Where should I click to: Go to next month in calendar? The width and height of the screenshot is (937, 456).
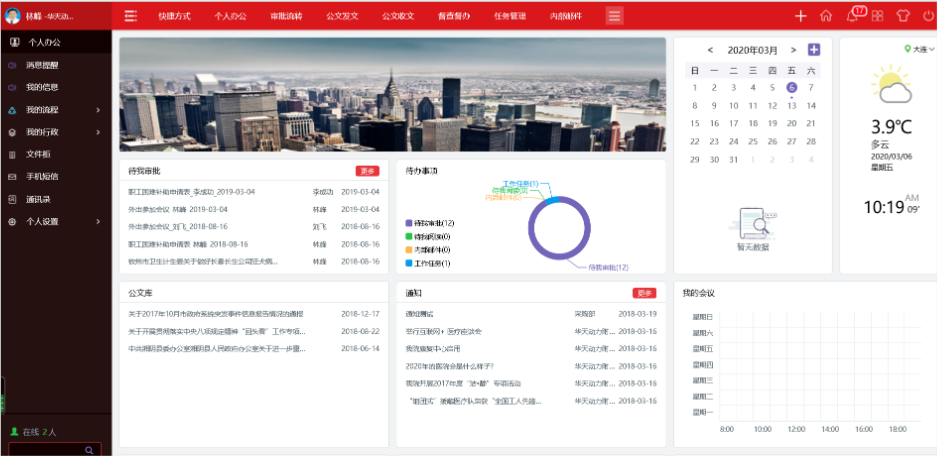pyautogui.click(x=793, y=50)
